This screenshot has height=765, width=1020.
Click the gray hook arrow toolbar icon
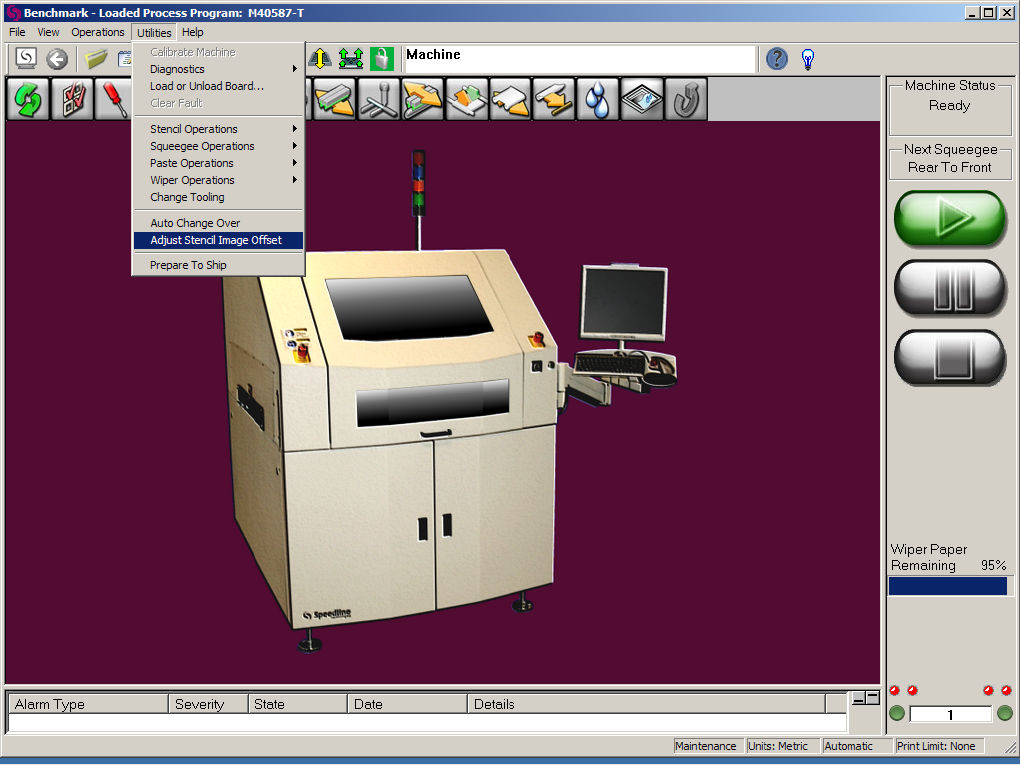click(686, 100)
